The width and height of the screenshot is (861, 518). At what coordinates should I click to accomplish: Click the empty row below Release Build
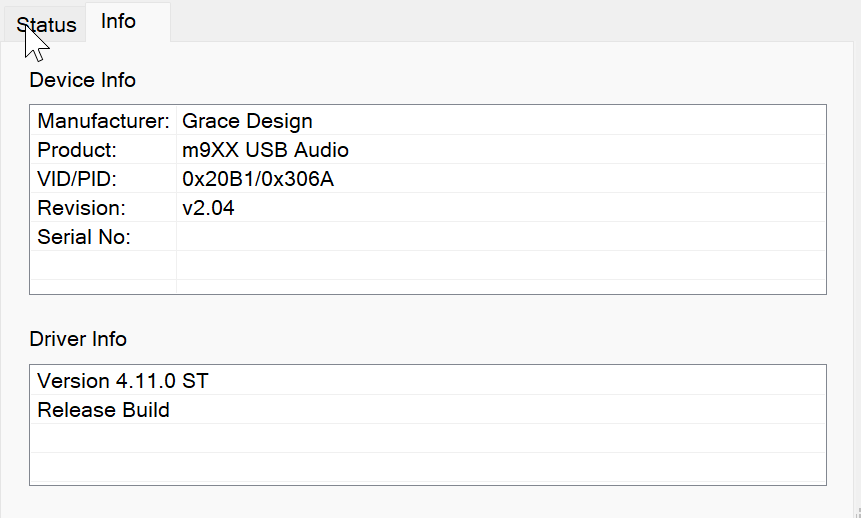[428, 439]
